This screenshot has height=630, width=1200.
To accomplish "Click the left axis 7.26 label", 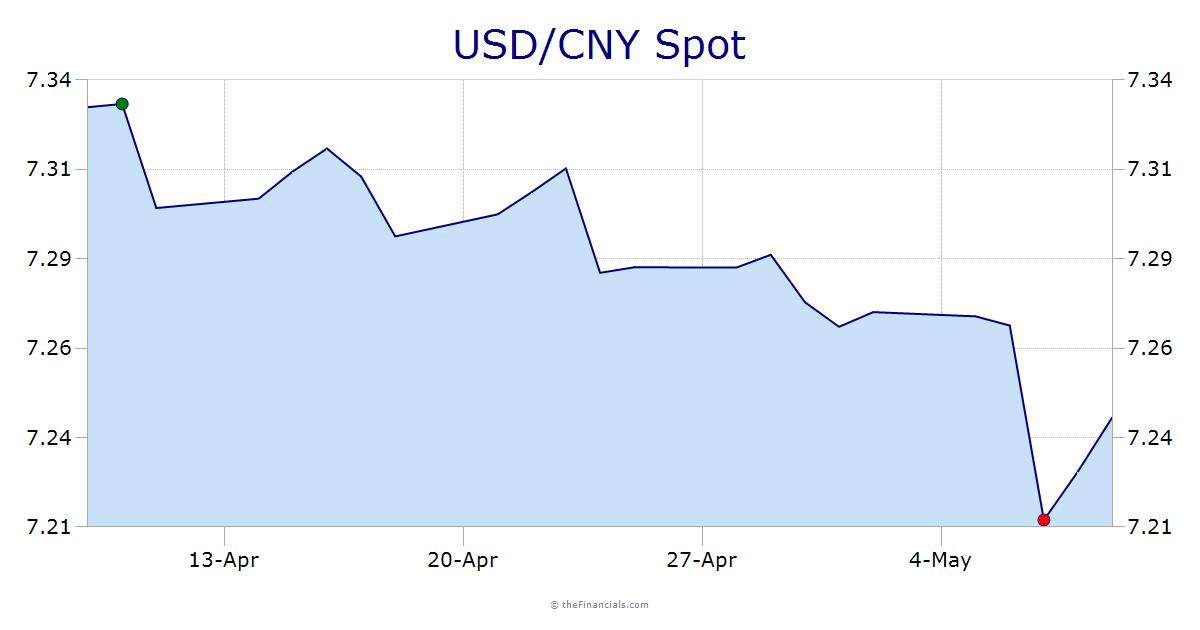I will [x=48, y=348].
